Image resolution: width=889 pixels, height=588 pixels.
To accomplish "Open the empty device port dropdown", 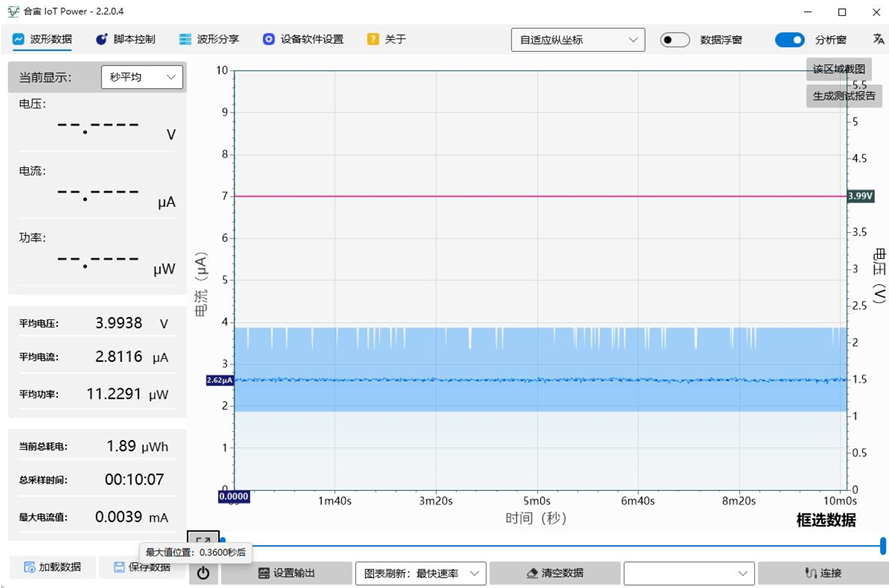I will click(689, 573).
